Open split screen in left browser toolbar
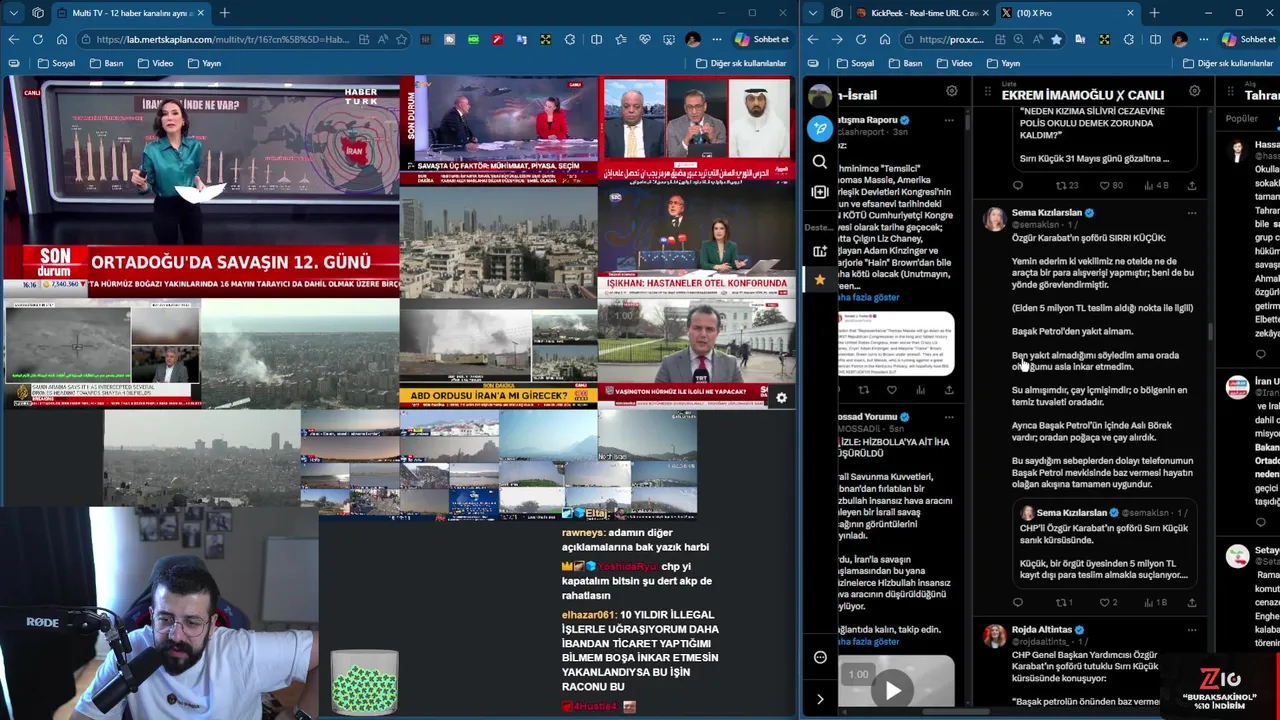This screenshot has height=720, width=1280. [596, 39]
